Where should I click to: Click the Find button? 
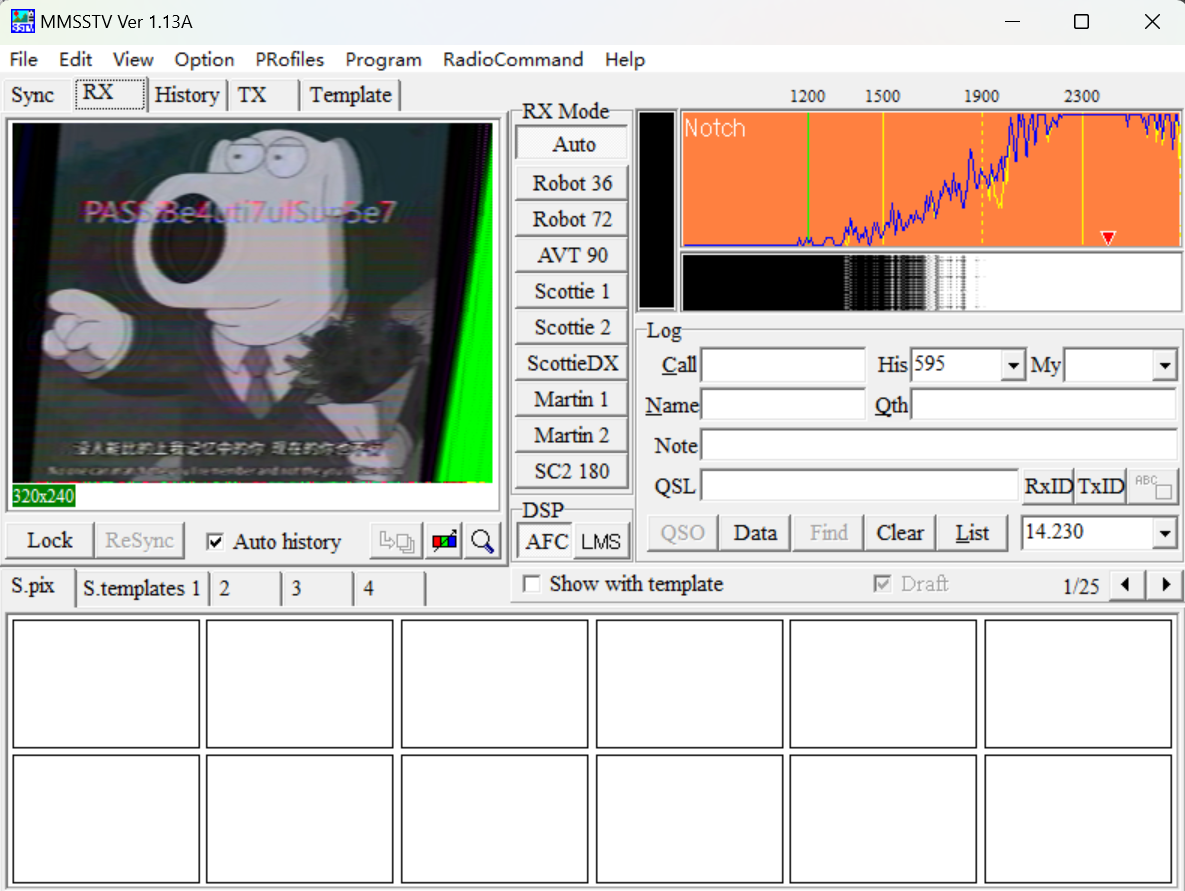828,533
